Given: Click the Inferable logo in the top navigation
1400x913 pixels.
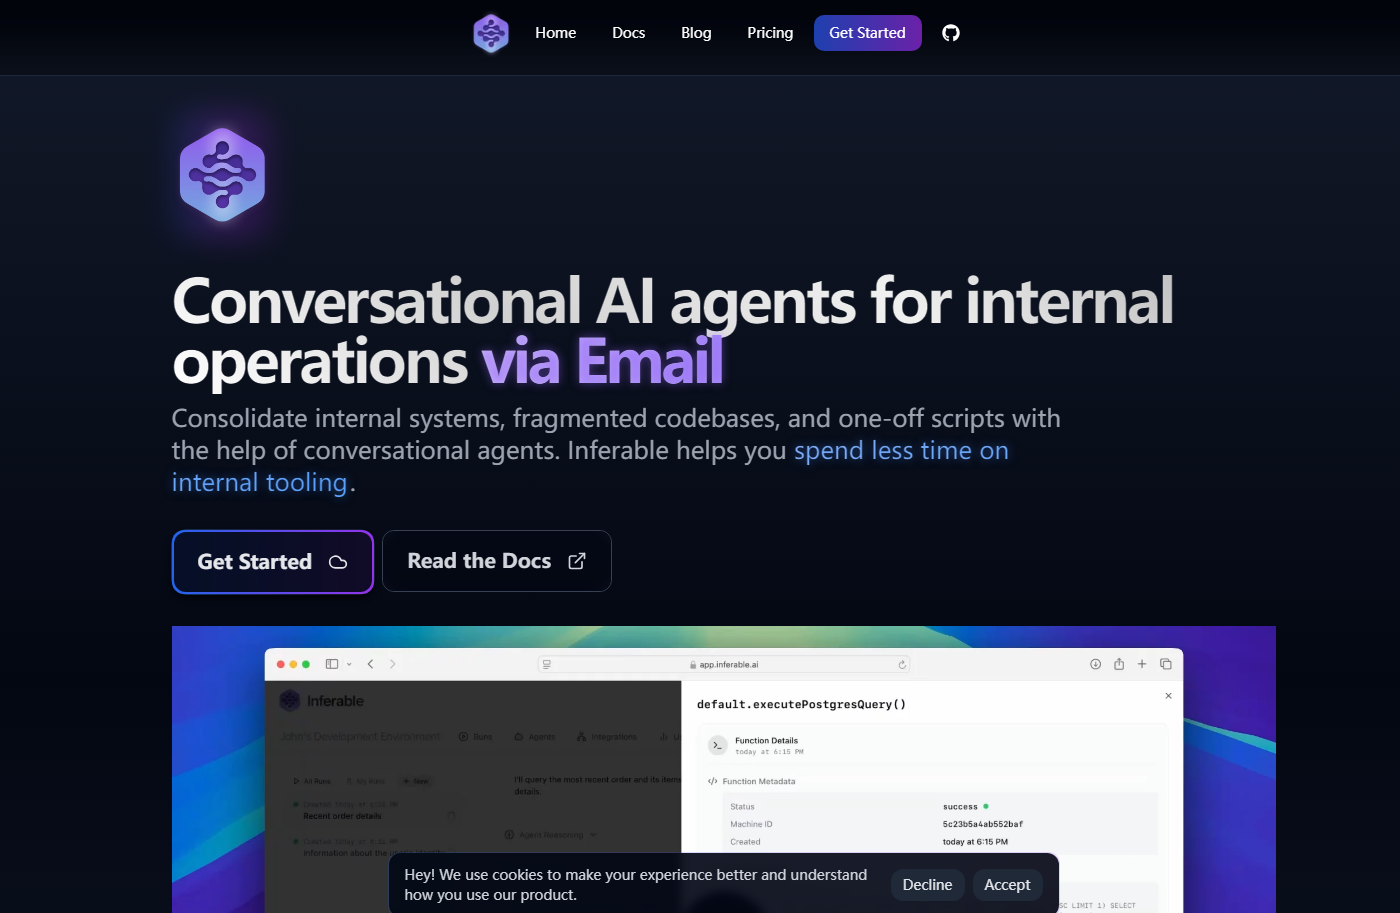Looking at the screenshot, I should tap(491, 33).
